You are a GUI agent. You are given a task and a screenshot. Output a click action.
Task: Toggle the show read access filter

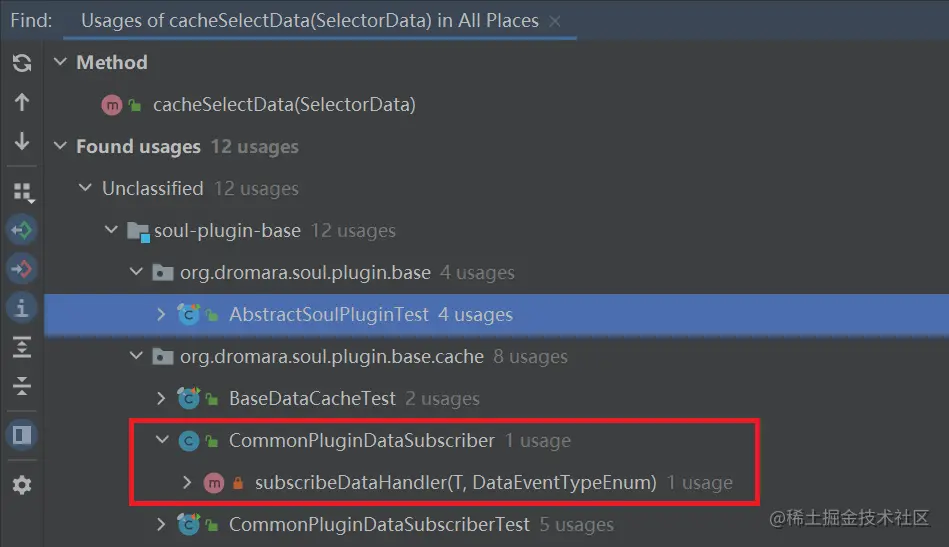21,229
